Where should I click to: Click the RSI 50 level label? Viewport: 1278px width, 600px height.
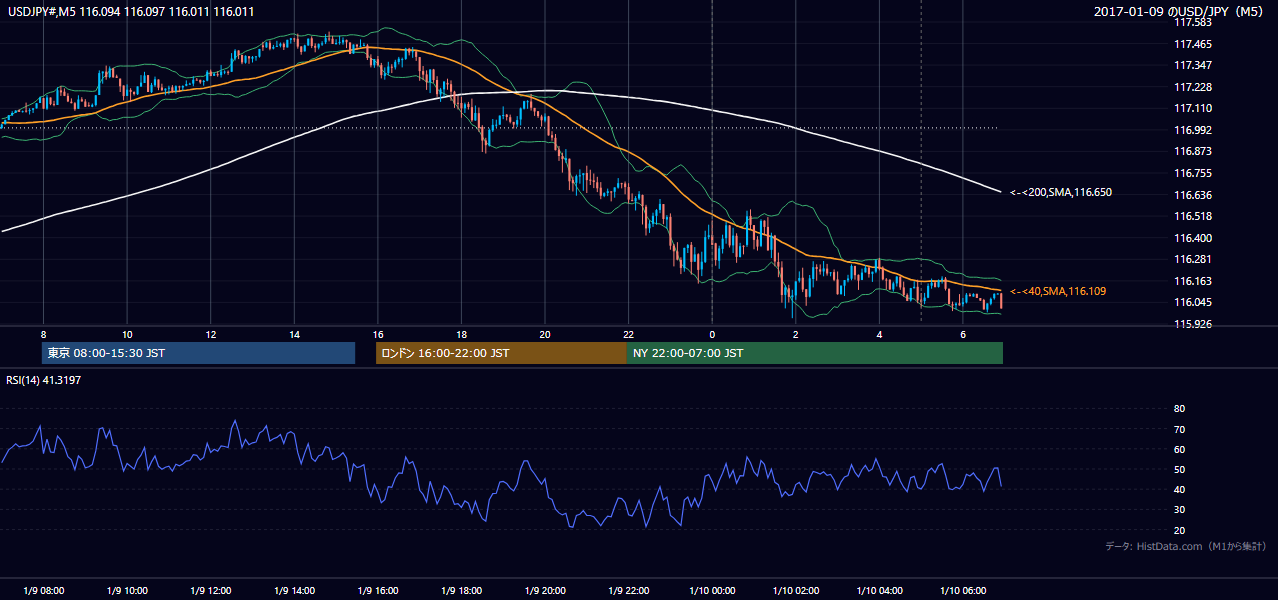(x=1180, y=469)
